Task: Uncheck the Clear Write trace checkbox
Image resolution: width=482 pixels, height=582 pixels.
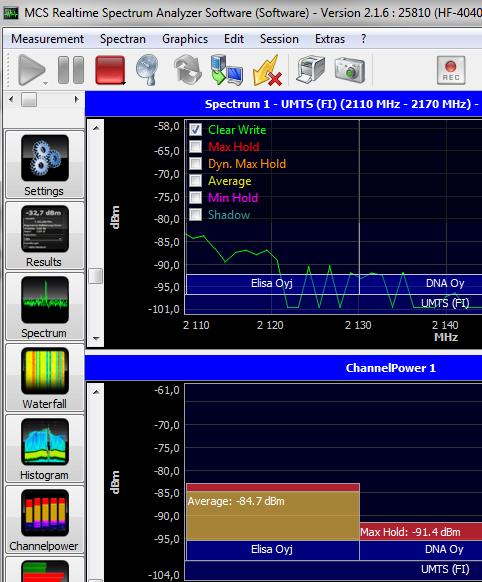Action: click(x=195, y=129)
